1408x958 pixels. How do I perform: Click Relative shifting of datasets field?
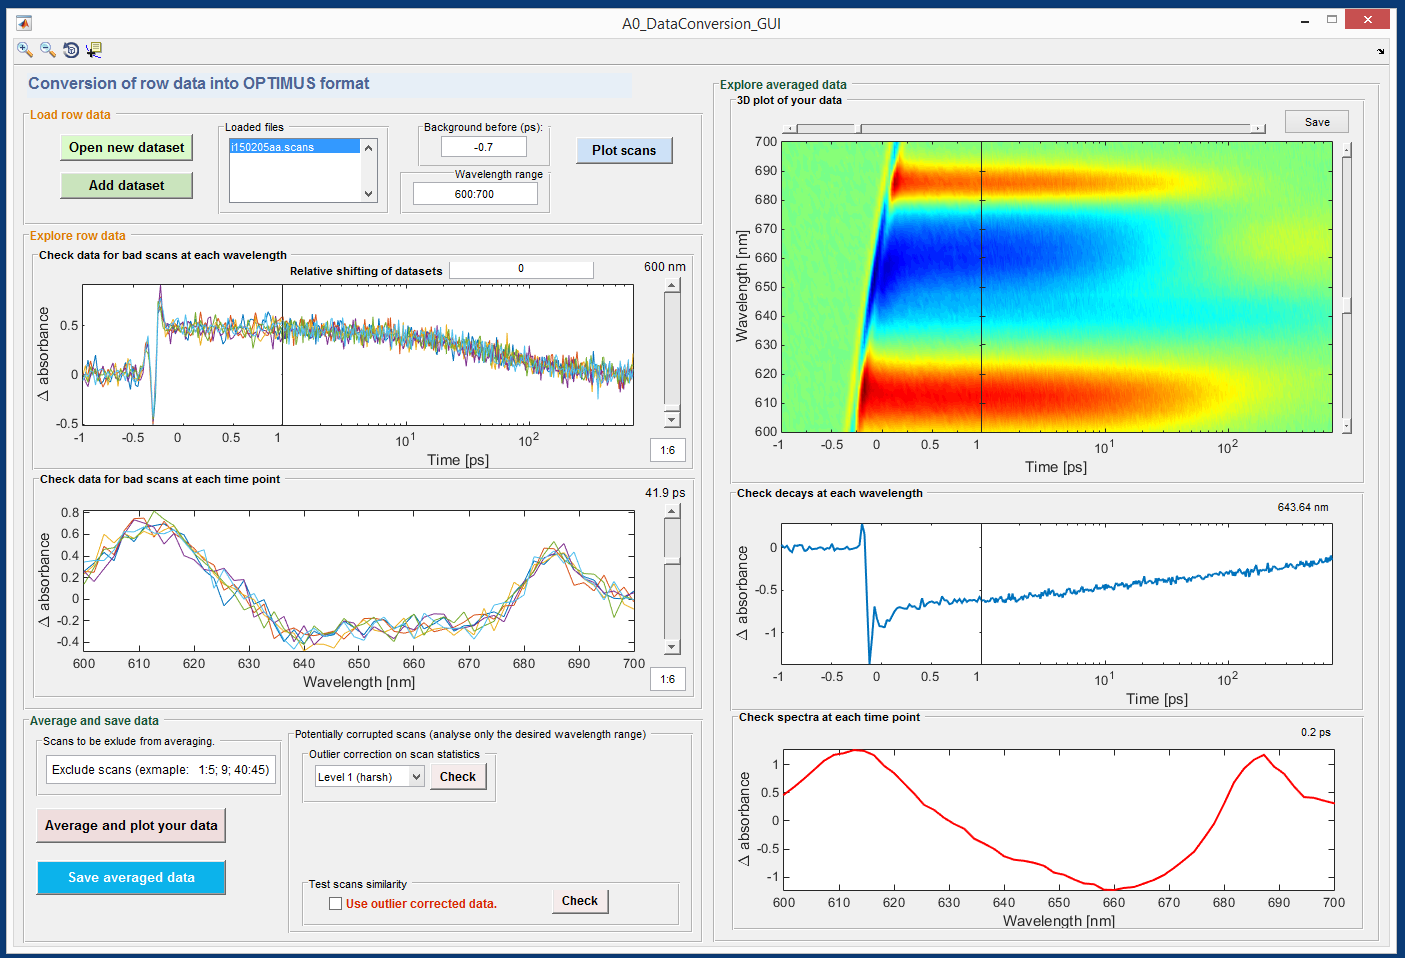pos(521,269)
